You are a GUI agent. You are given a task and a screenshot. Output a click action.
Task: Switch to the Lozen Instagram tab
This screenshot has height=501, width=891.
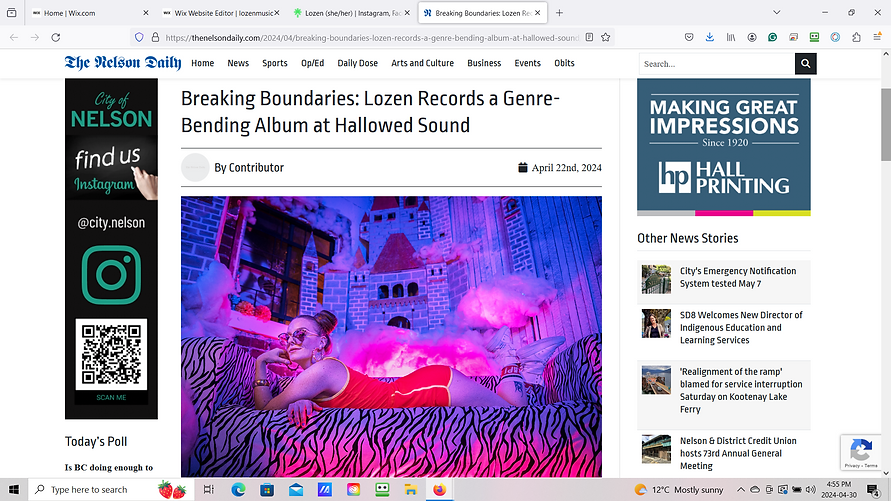click(351, 12)
